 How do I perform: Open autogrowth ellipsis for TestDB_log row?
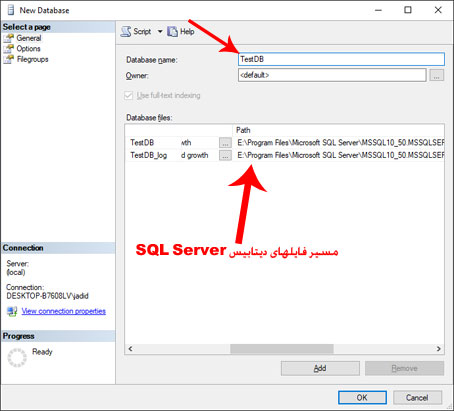(225, 155)
